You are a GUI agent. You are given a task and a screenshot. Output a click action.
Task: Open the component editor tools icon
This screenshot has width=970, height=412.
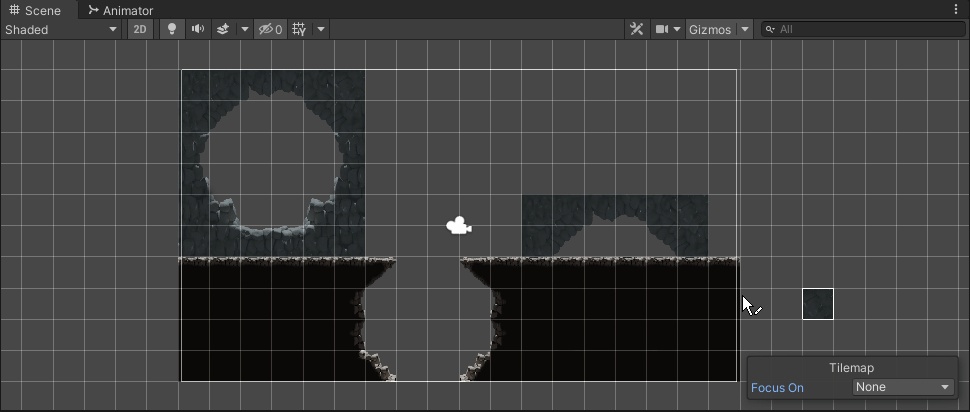click(x=637, y=29)
